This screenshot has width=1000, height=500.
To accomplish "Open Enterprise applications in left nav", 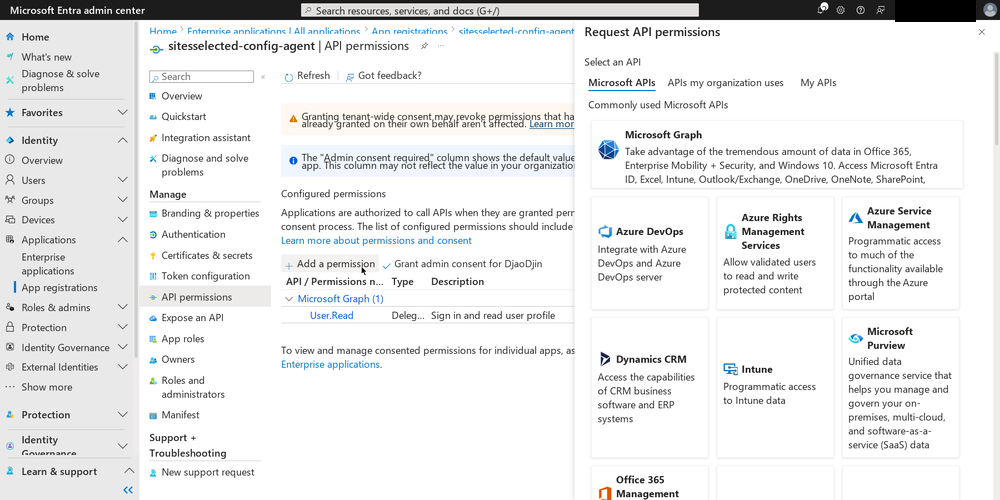I will [x=48, y=264].
